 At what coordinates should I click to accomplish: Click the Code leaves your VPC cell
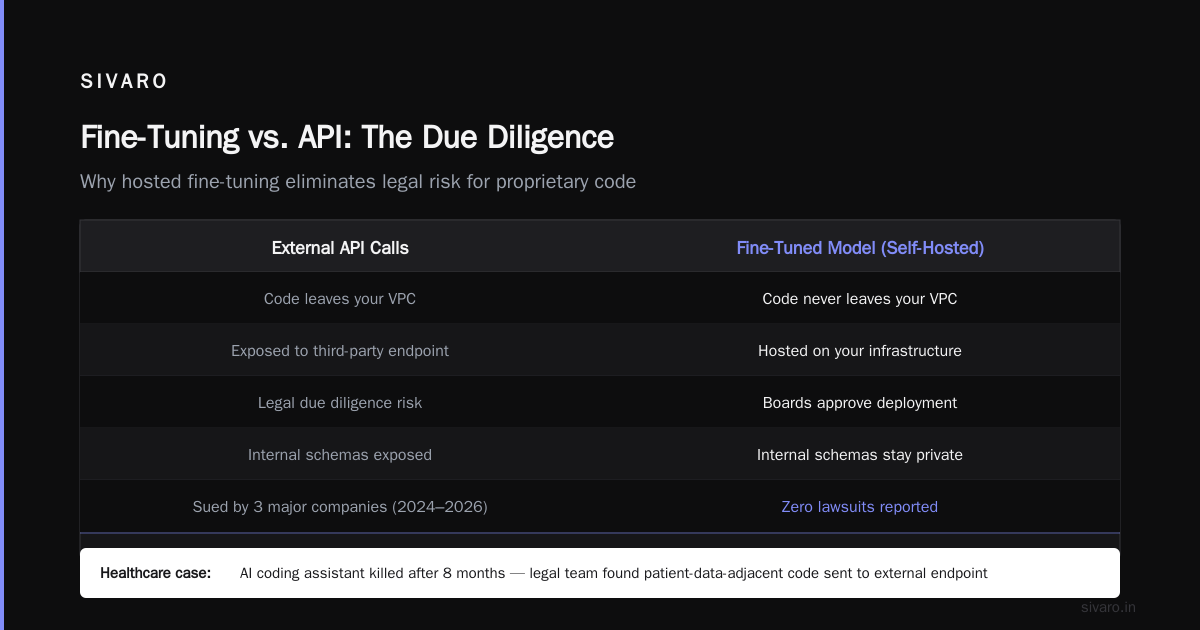340,298
